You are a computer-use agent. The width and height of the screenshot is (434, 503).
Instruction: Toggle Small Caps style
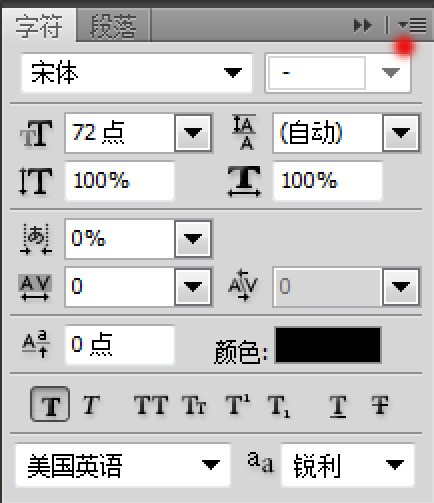click(x=194, y=405)
